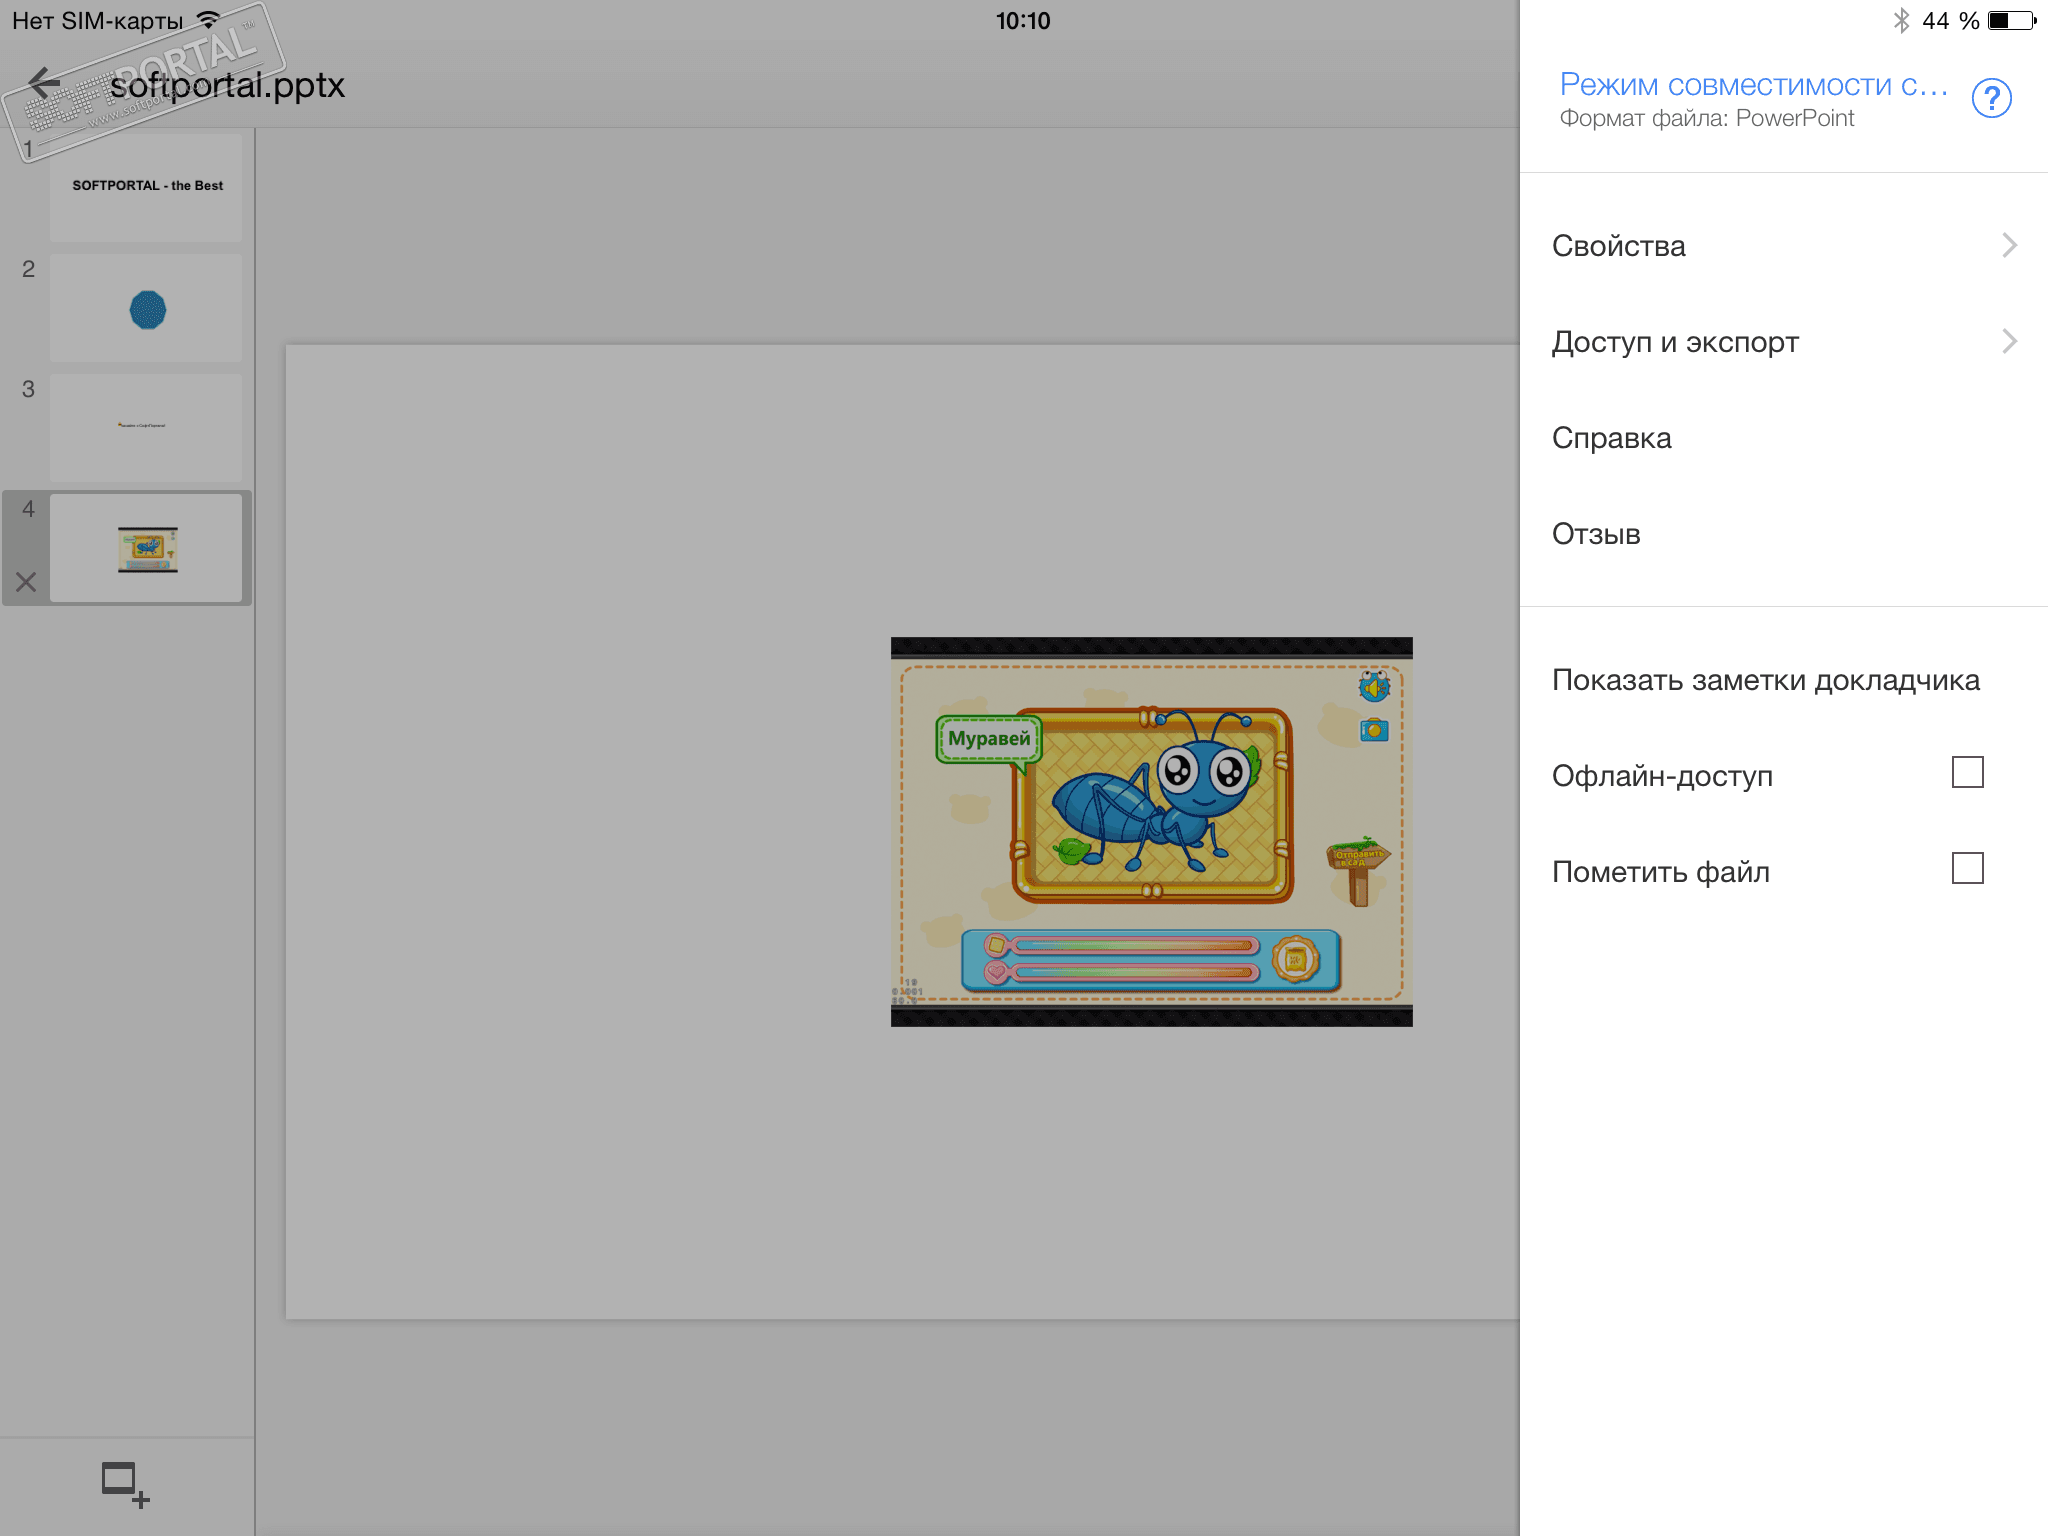
Task: Check the Пометить файл checkbox
Action: pos(1967,869)
